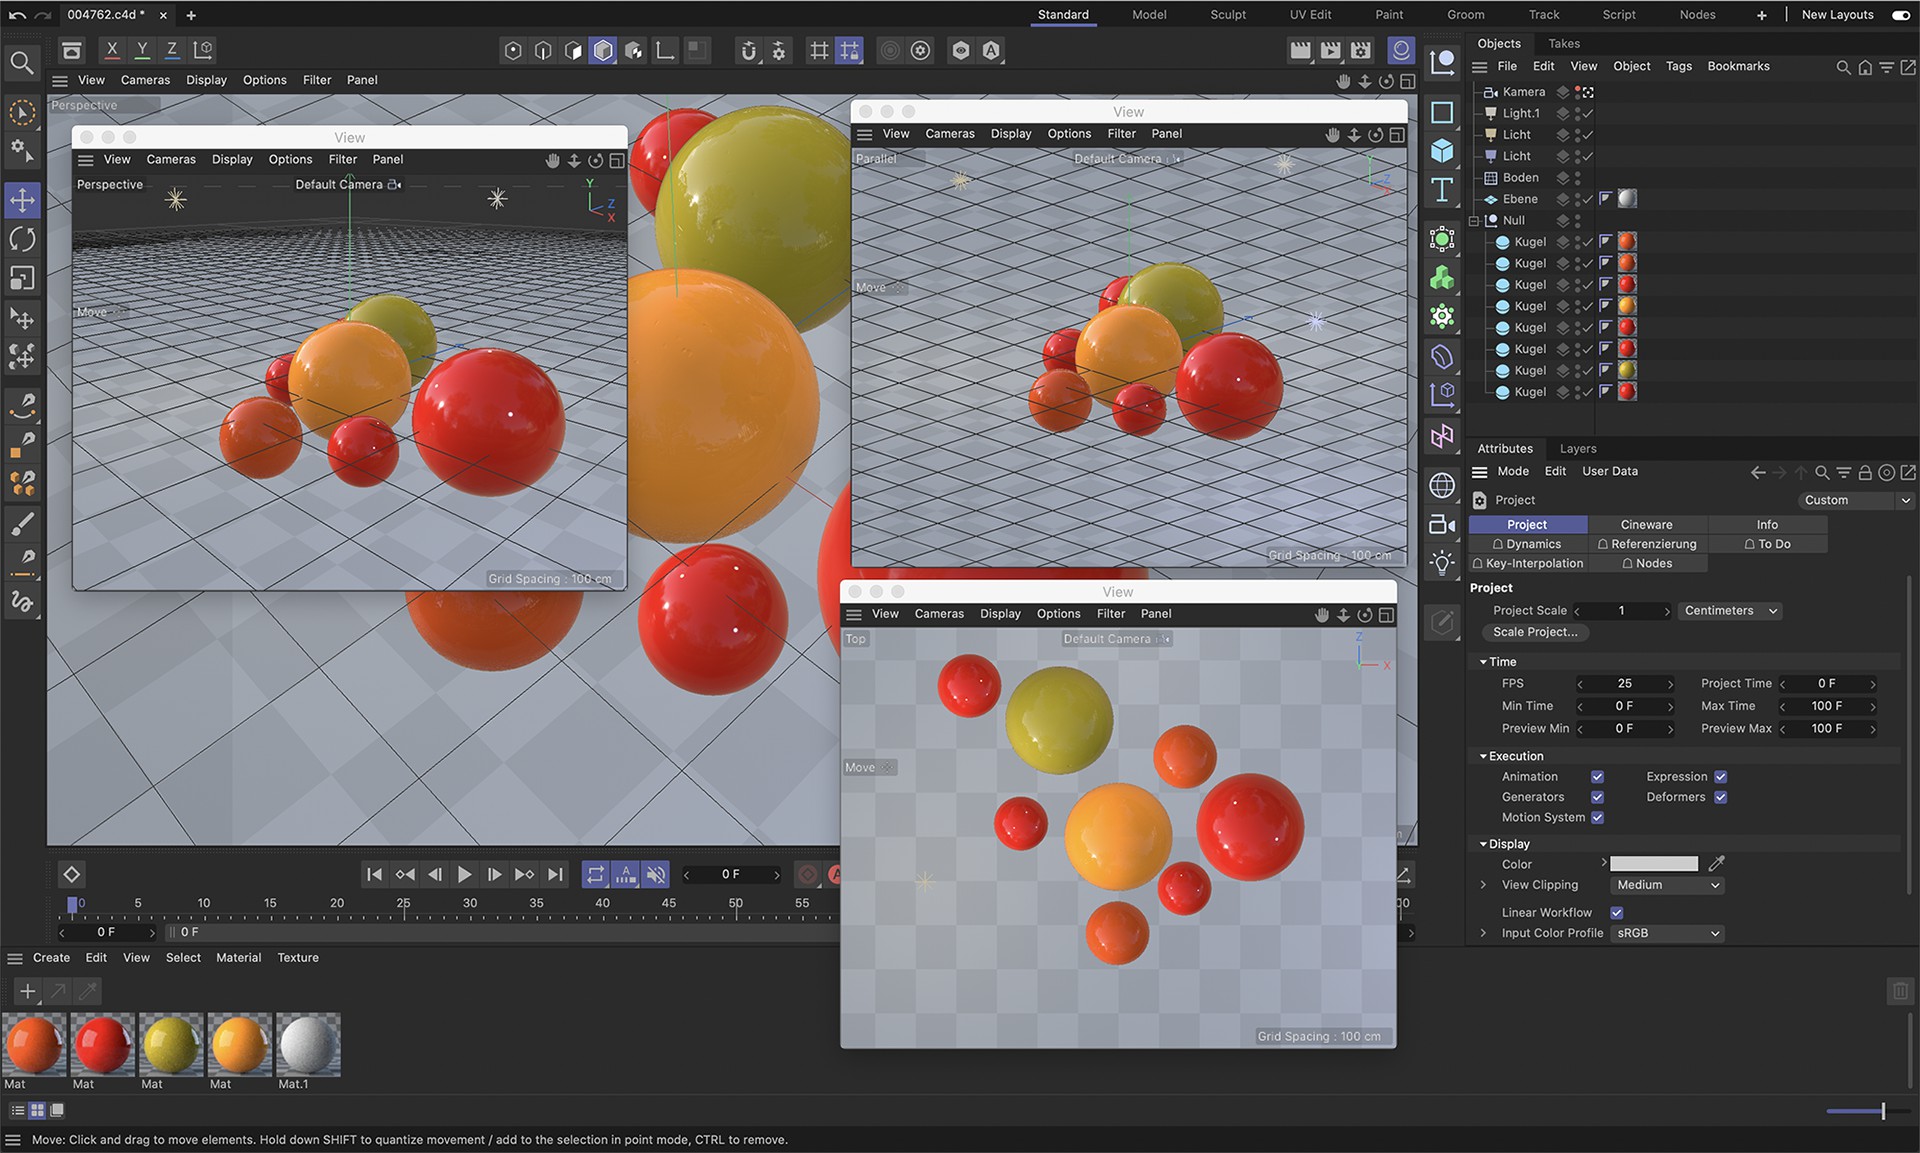Click the Enable Snap magnet icon
The width and height of the screenshot is (1920, 1153).
749,50
